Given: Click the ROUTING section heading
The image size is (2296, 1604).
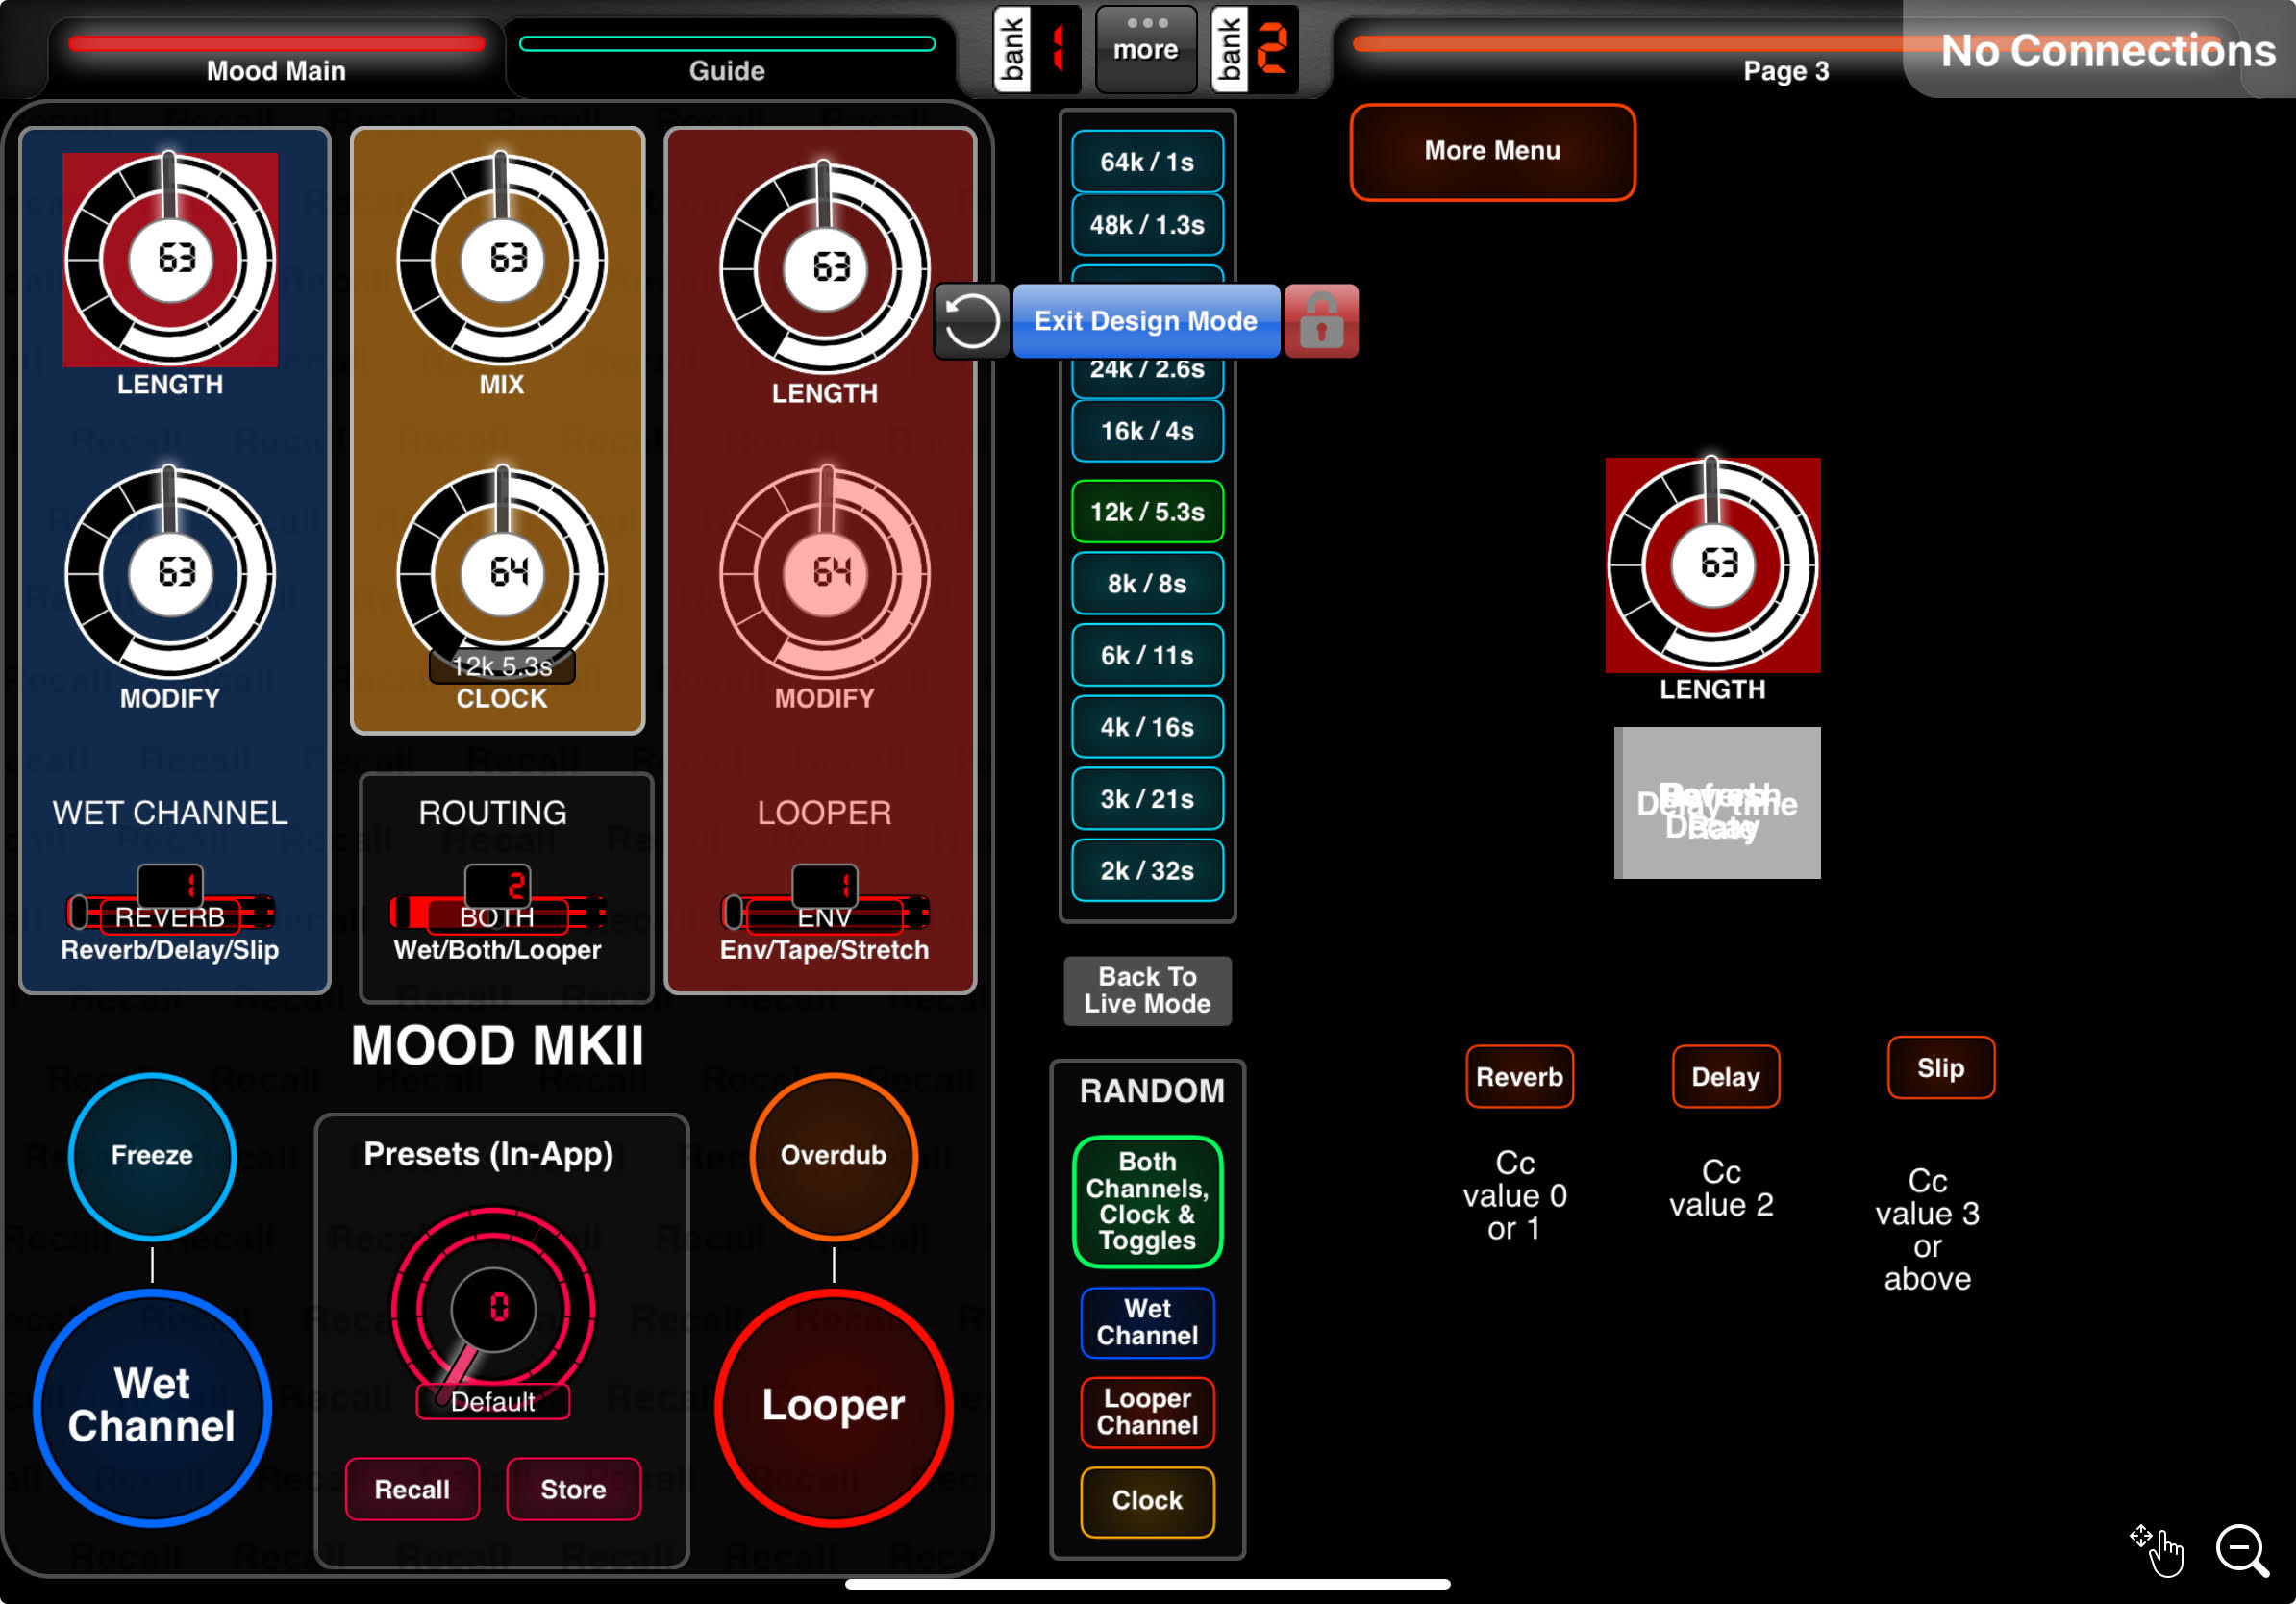Looking at the screenshot, I should (x=493, y=813).
